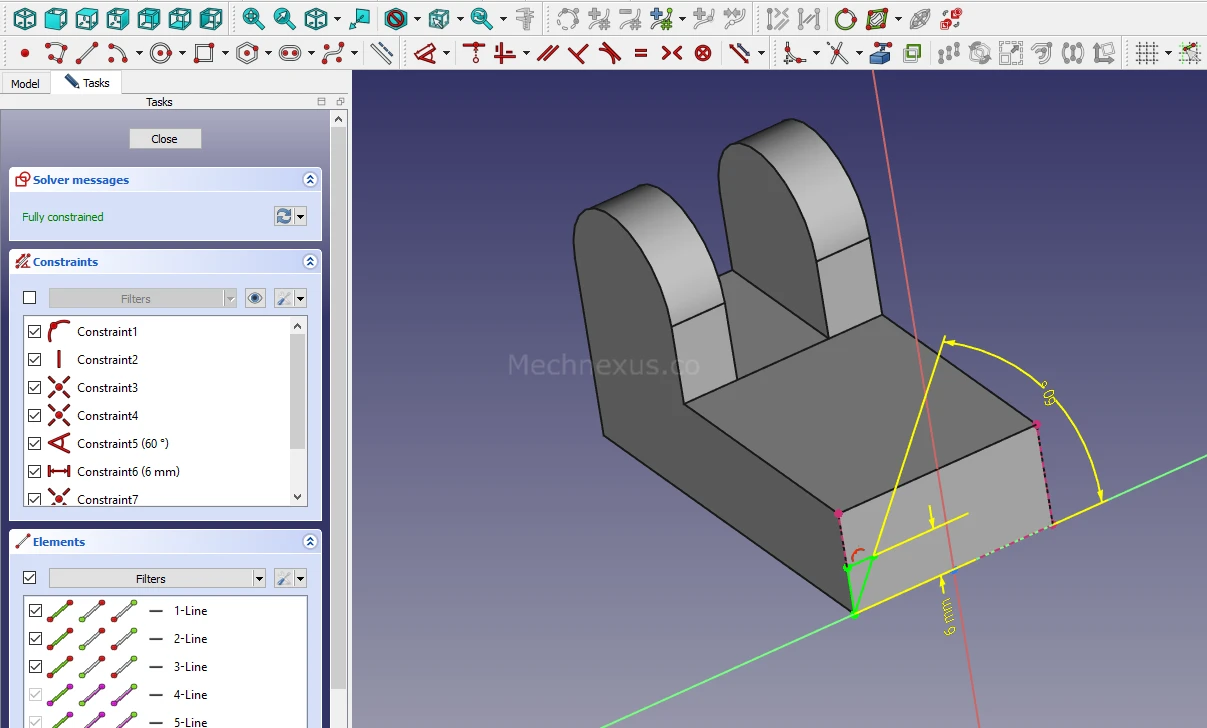The height and width of the screenshot is (728, 1207).
Task: Click the Fit All zoom icon
Action: pos(254,18)
